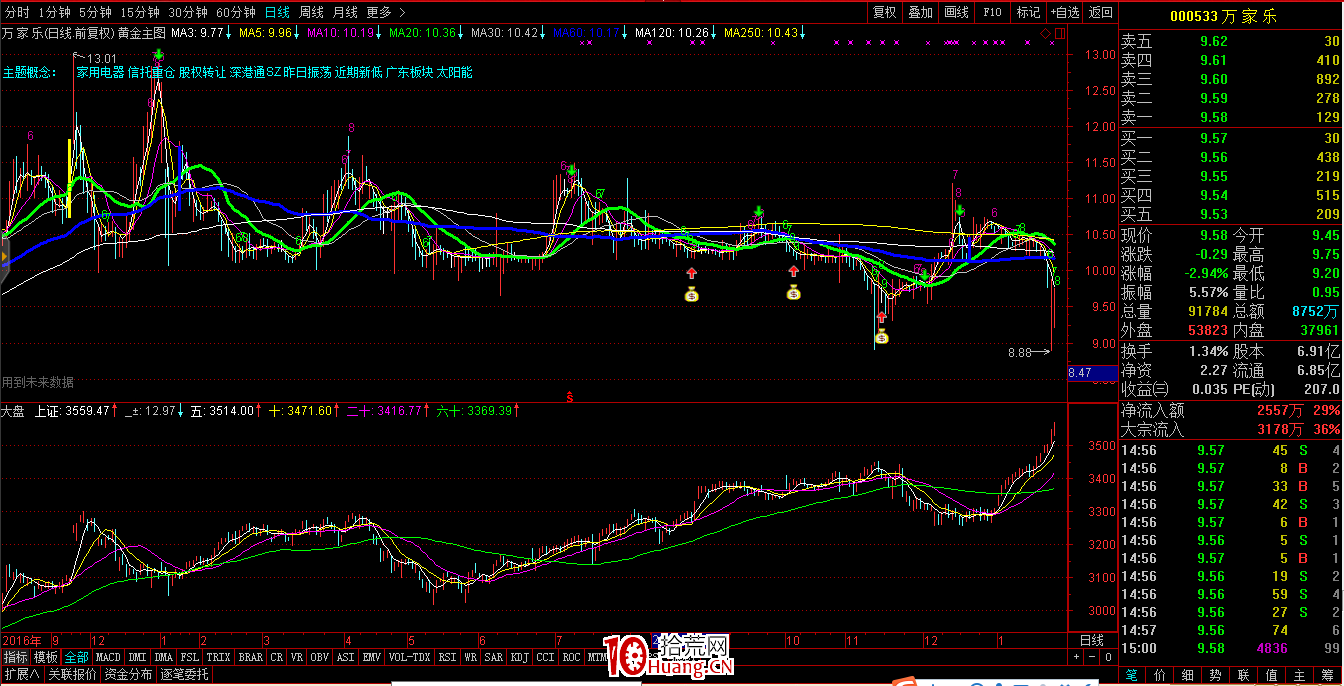Click the 家用电器 concept tag
This screenshot has height=686, width=1344.
click(100, 73)
